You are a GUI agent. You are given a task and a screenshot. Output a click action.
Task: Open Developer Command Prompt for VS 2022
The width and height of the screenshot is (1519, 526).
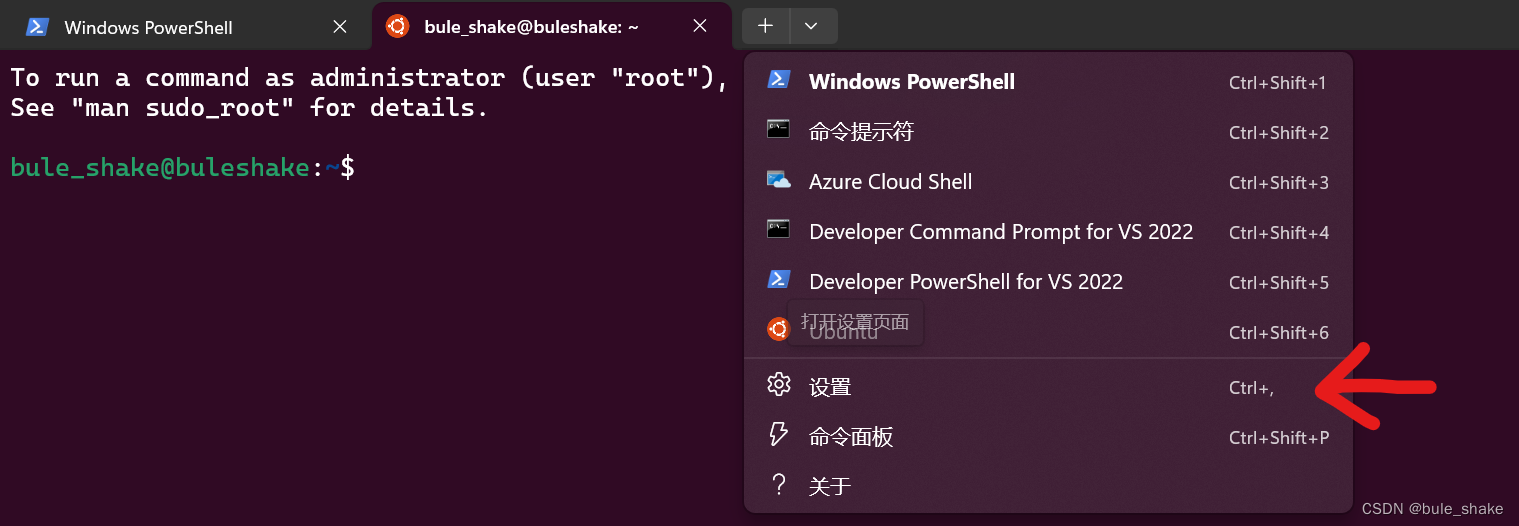(1048, 232)
